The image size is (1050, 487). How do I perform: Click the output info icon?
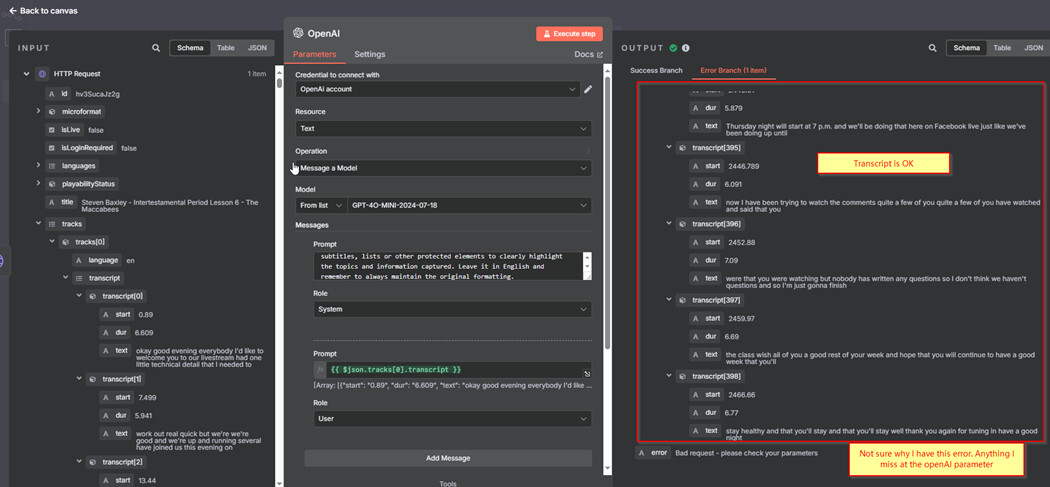pyautogui.click(x=686, y=48)
